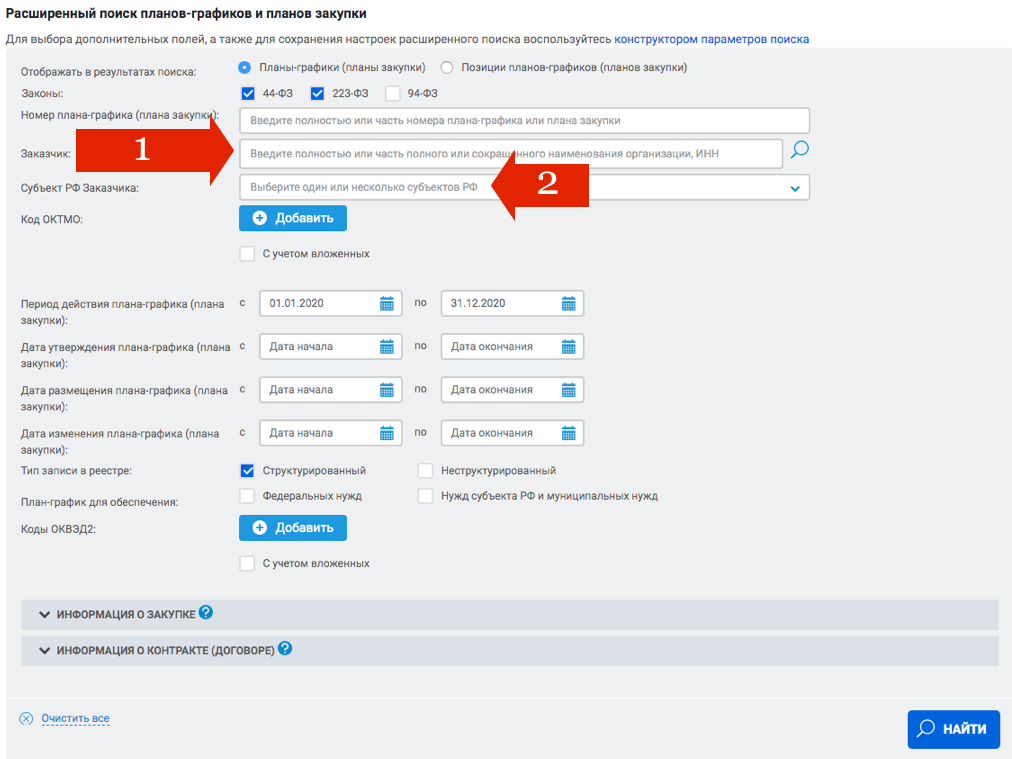Screen dimensions: 1012x759
Task: Open calendar for approval start date field
Action: (387, 347)
